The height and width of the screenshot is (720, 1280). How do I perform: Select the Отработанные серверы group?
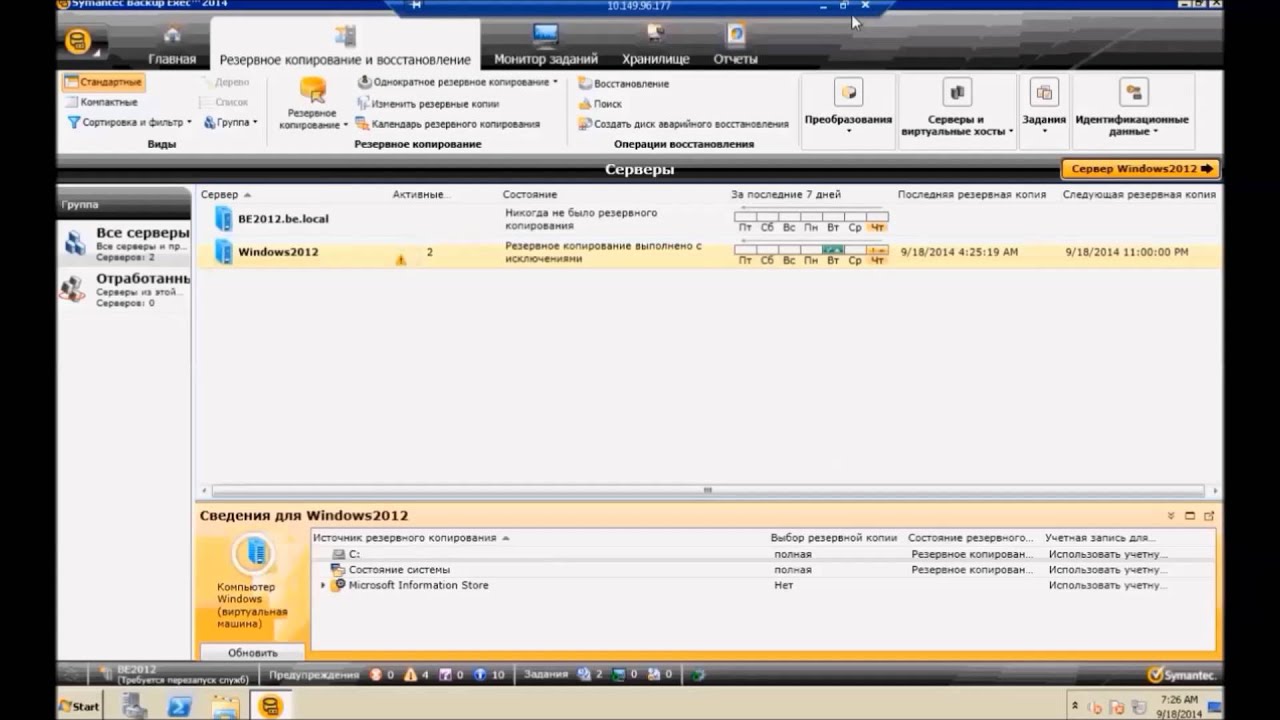125,290
